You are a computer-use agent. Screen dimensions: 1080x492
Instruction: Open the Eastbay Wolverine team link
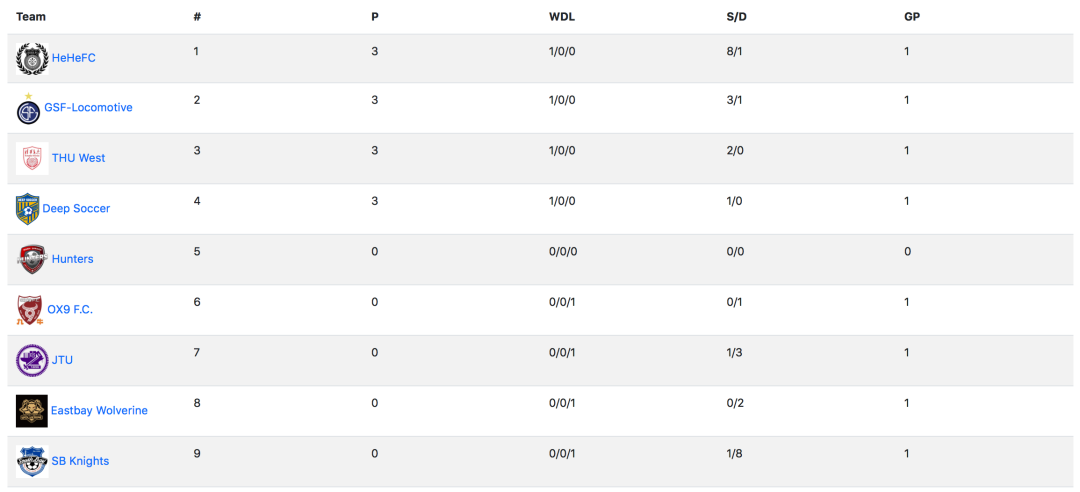click(x=99, y=410)
